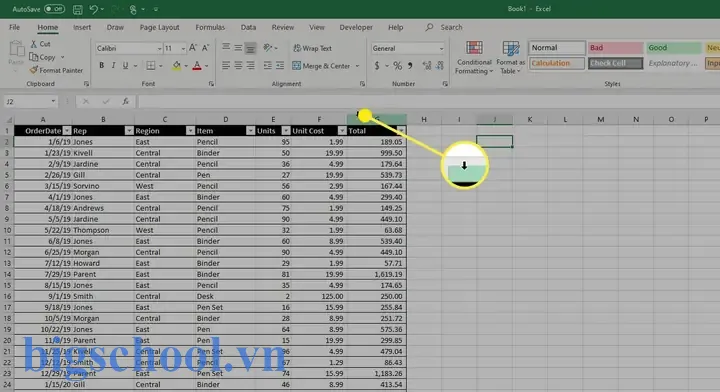Open the Region column filter dropdown
The width and height of the screenshot is (720, 392).
click(190, 131)
